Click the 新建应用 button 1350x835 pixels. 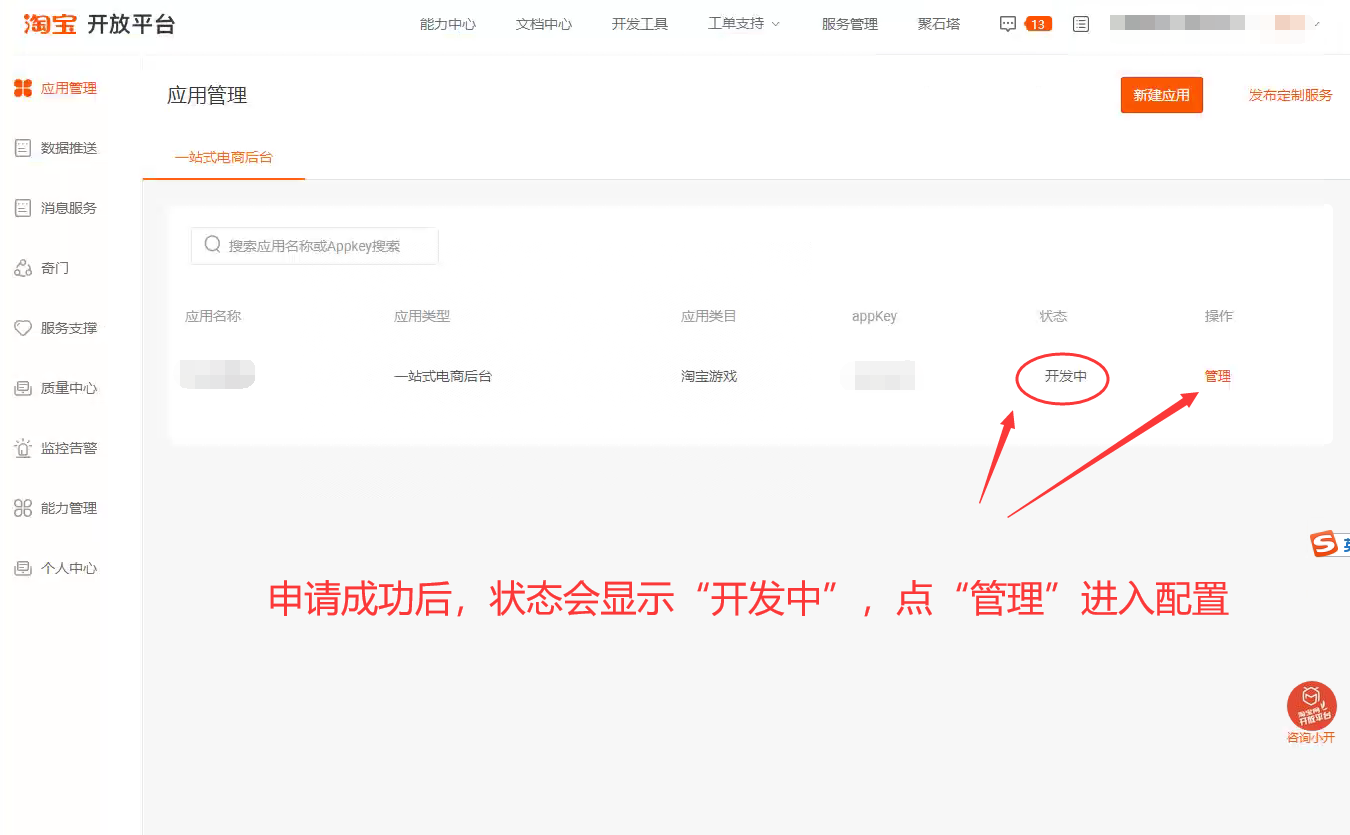(1162, 95)
